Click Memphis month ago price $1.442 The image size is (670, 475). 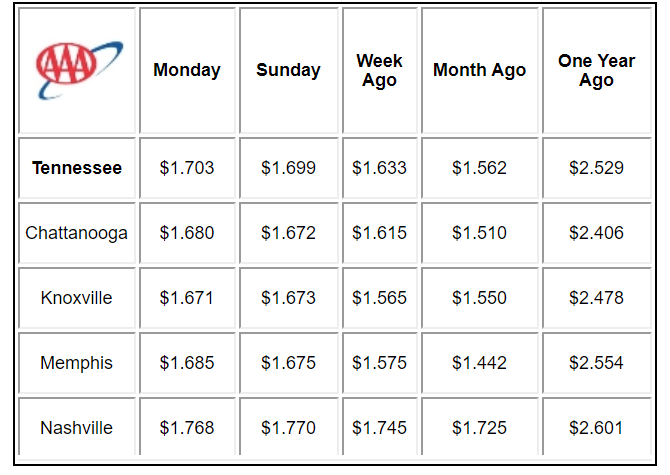[x=479, y=363]
